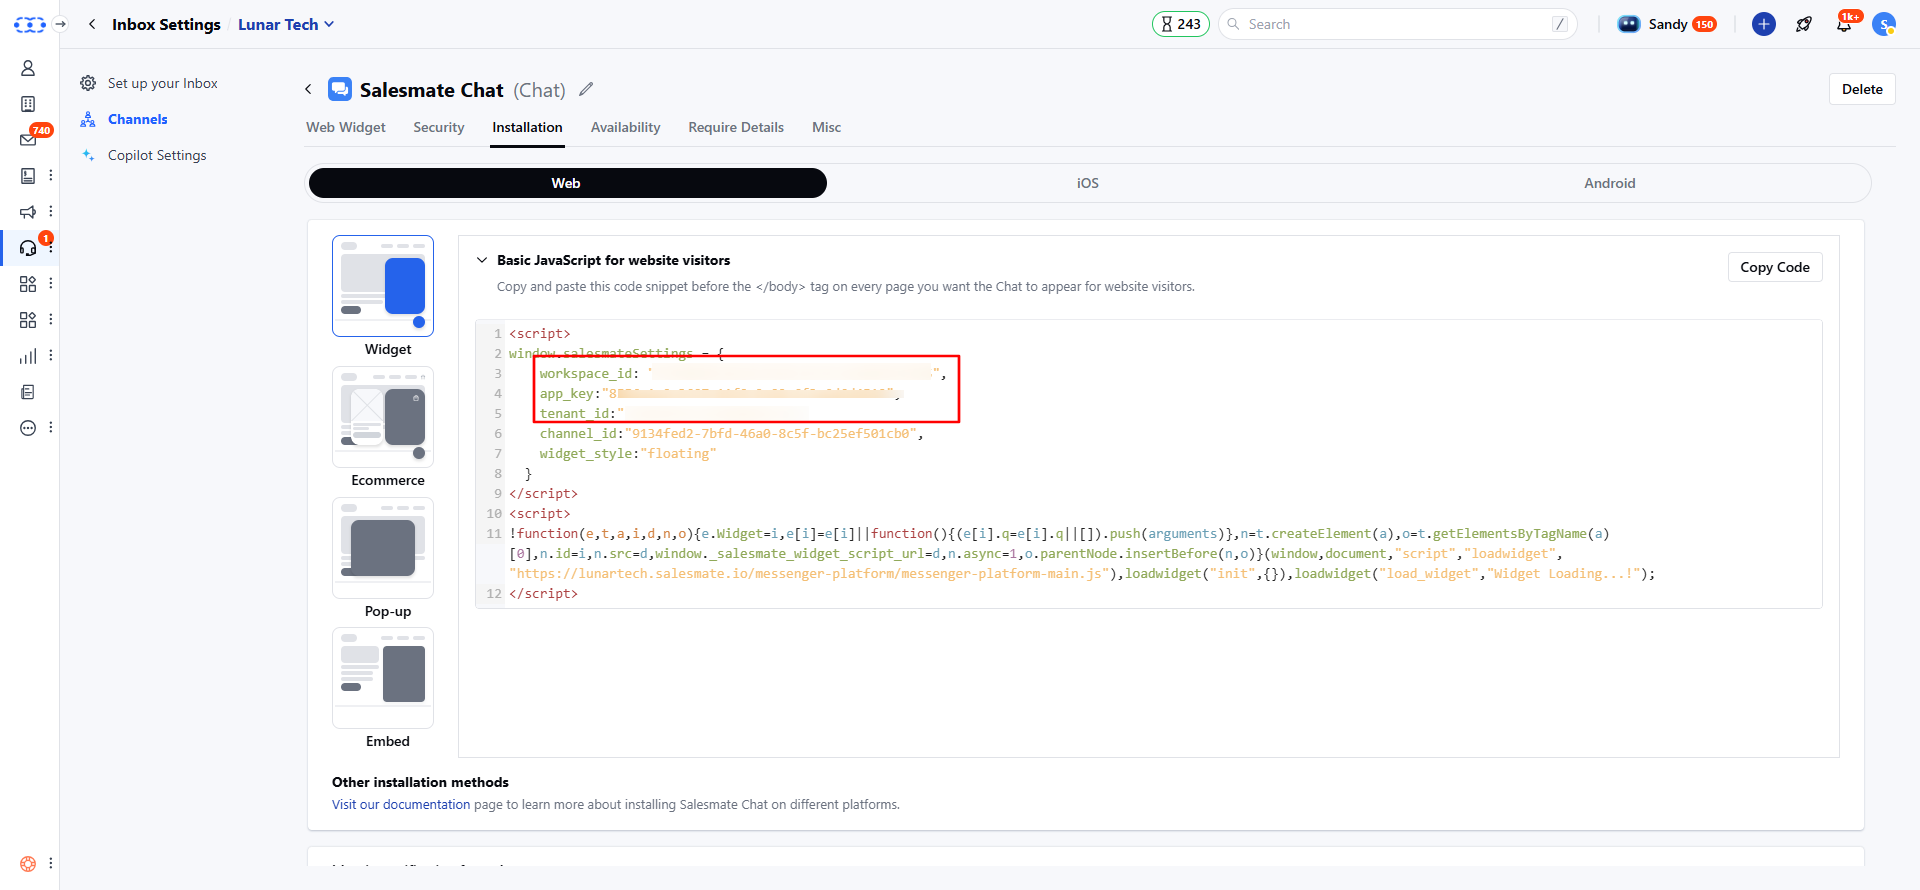Click the gear icon for Set up your Inbox
This screenshot has height=890, width=1920.
pos(88,83)
